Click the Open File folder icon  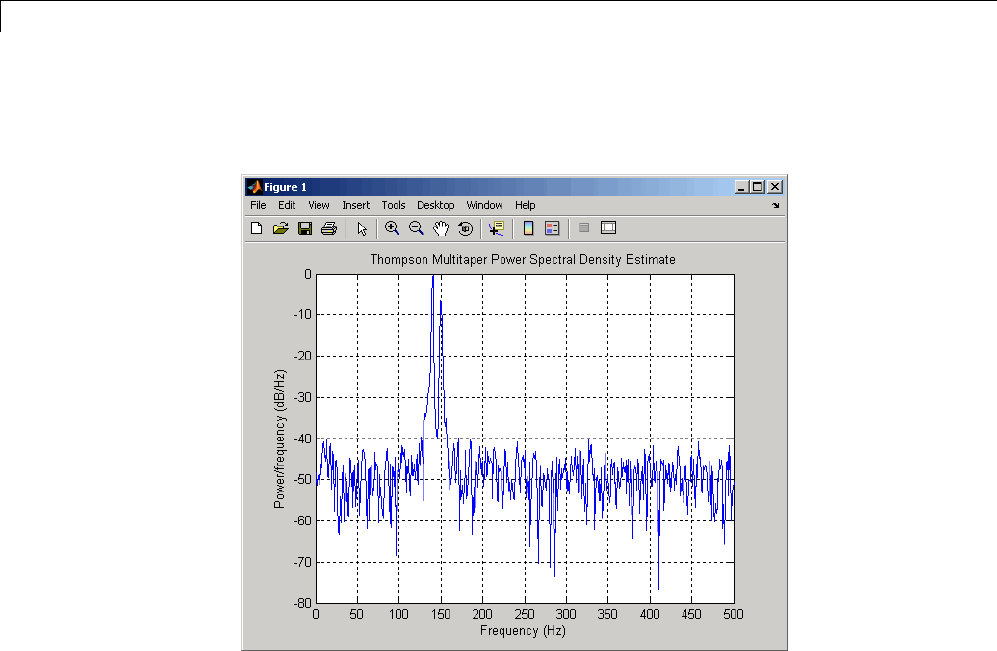[x=281, y=228]
